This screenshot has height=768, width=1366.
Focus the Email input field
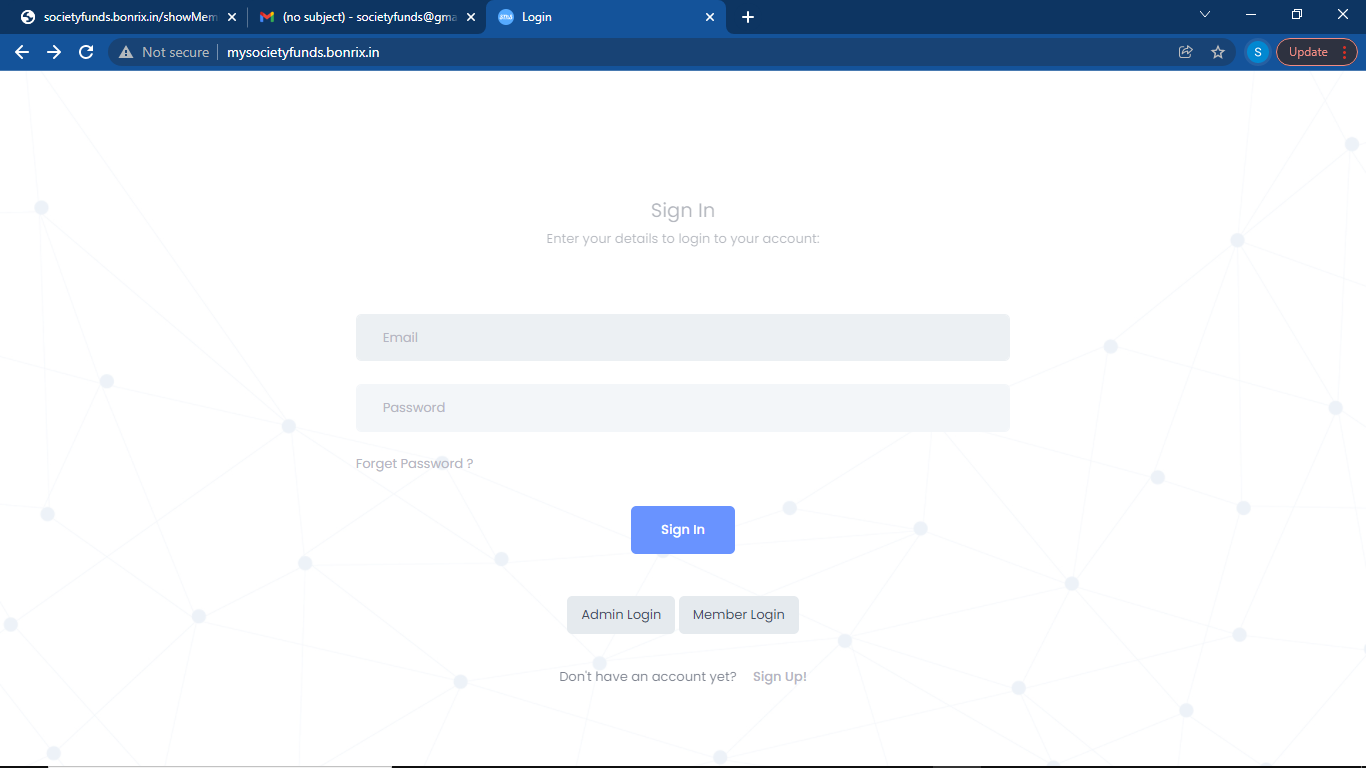pyautogui.click(x=683, y=338)
